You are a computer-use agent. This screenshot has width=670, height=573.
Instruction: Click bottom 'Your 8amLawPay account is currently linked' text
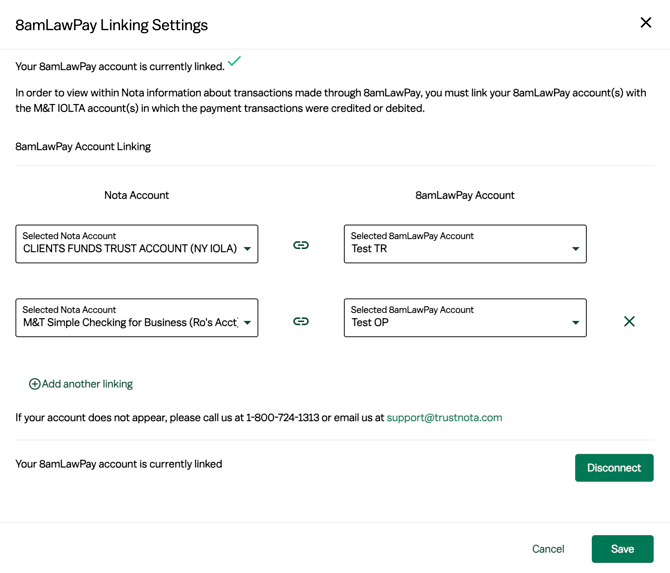pyautogui.click(x=119, y=464)
